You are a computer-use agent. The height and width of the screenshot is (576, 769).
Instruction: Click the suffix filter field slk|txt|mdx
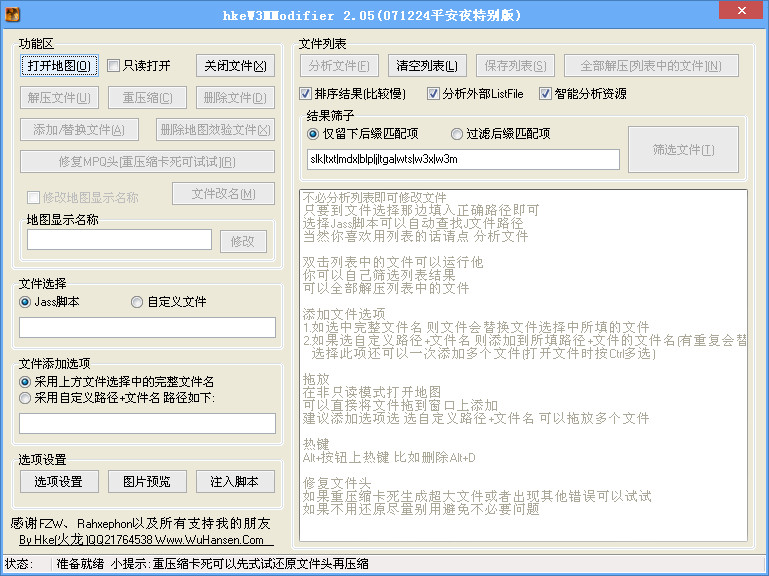pos(463,159)
